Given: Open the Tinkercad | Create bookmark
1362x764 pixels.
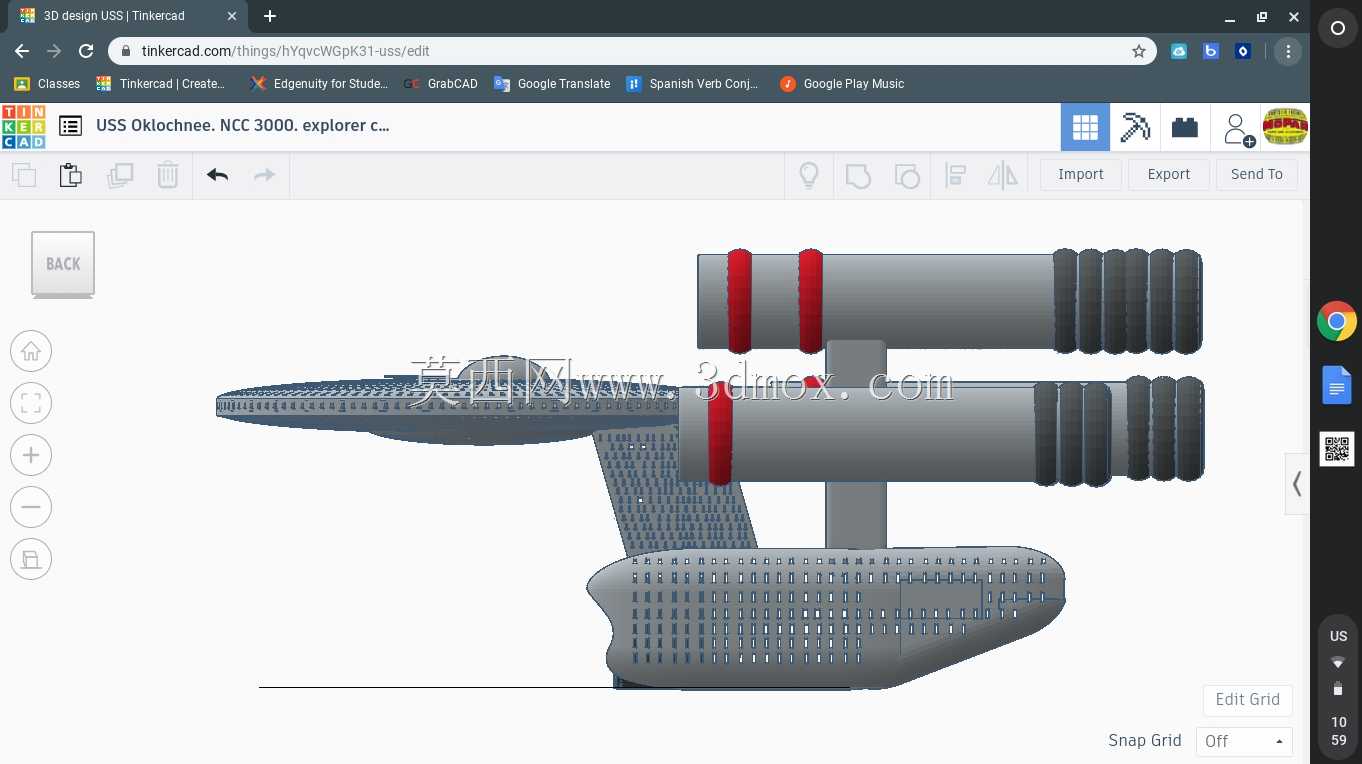Looking at the screenshot, I should click(161, 84).
